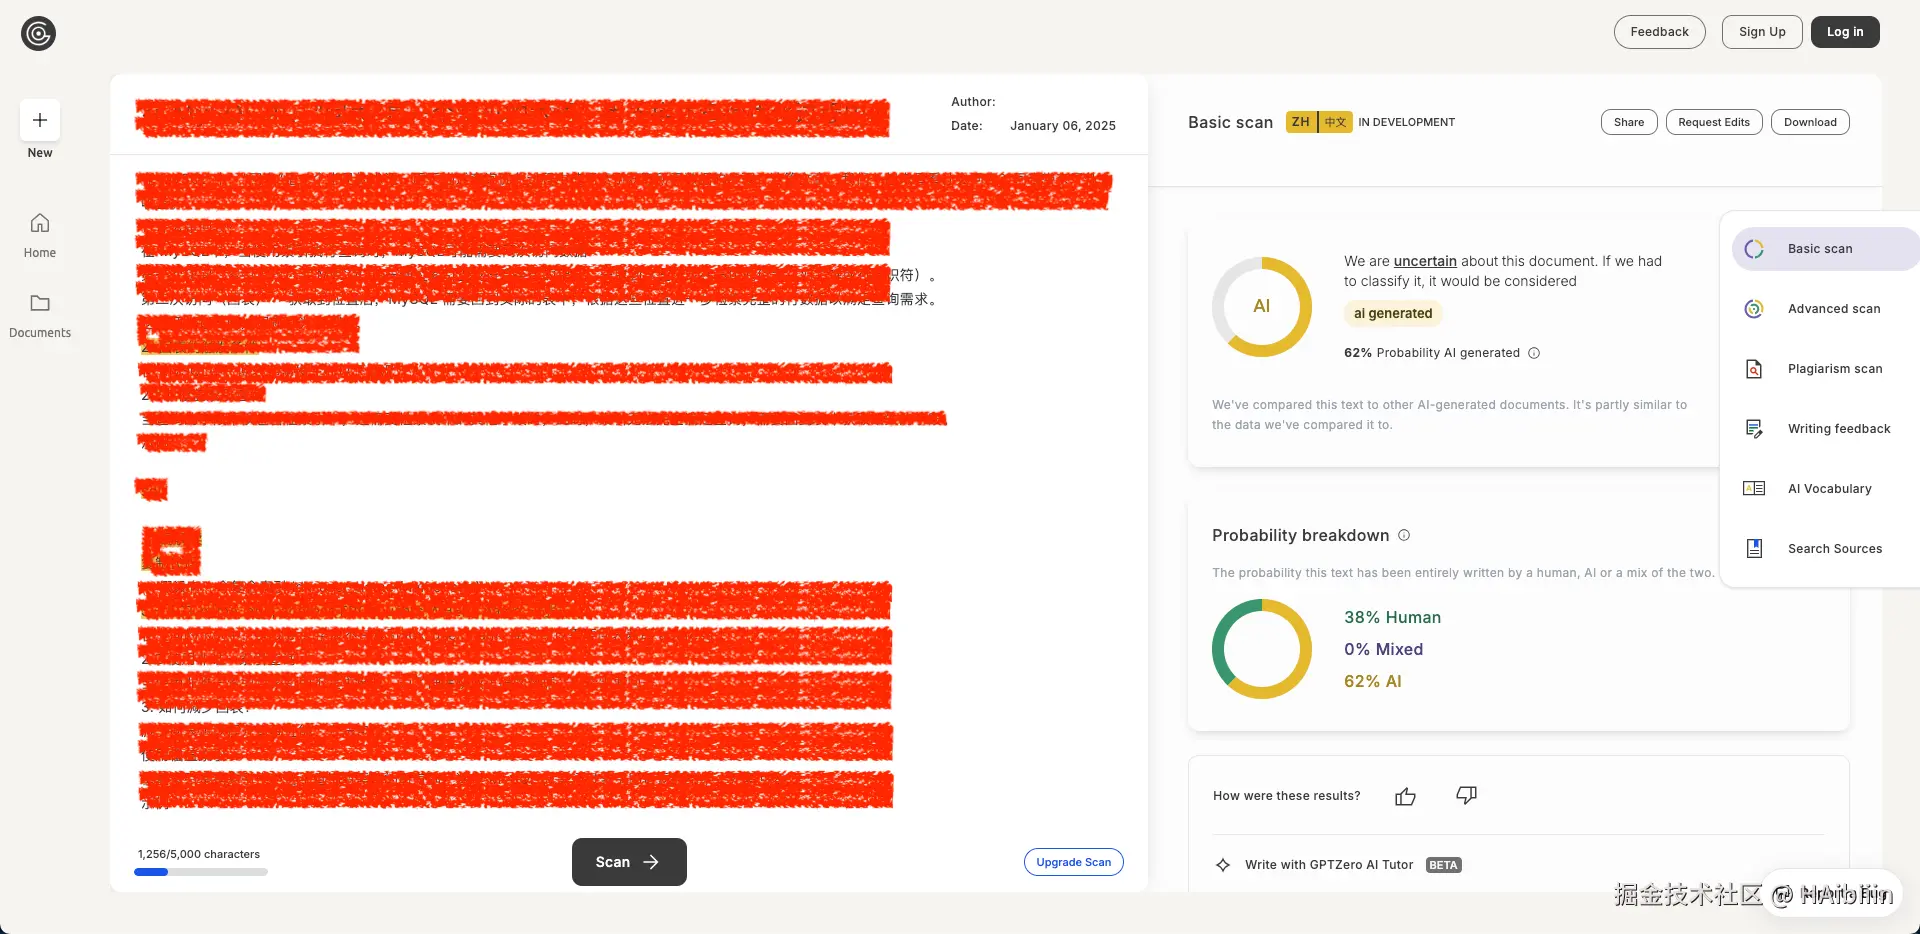Open Plagiarism scan option
The image size is (1920, 934).
1834,369
